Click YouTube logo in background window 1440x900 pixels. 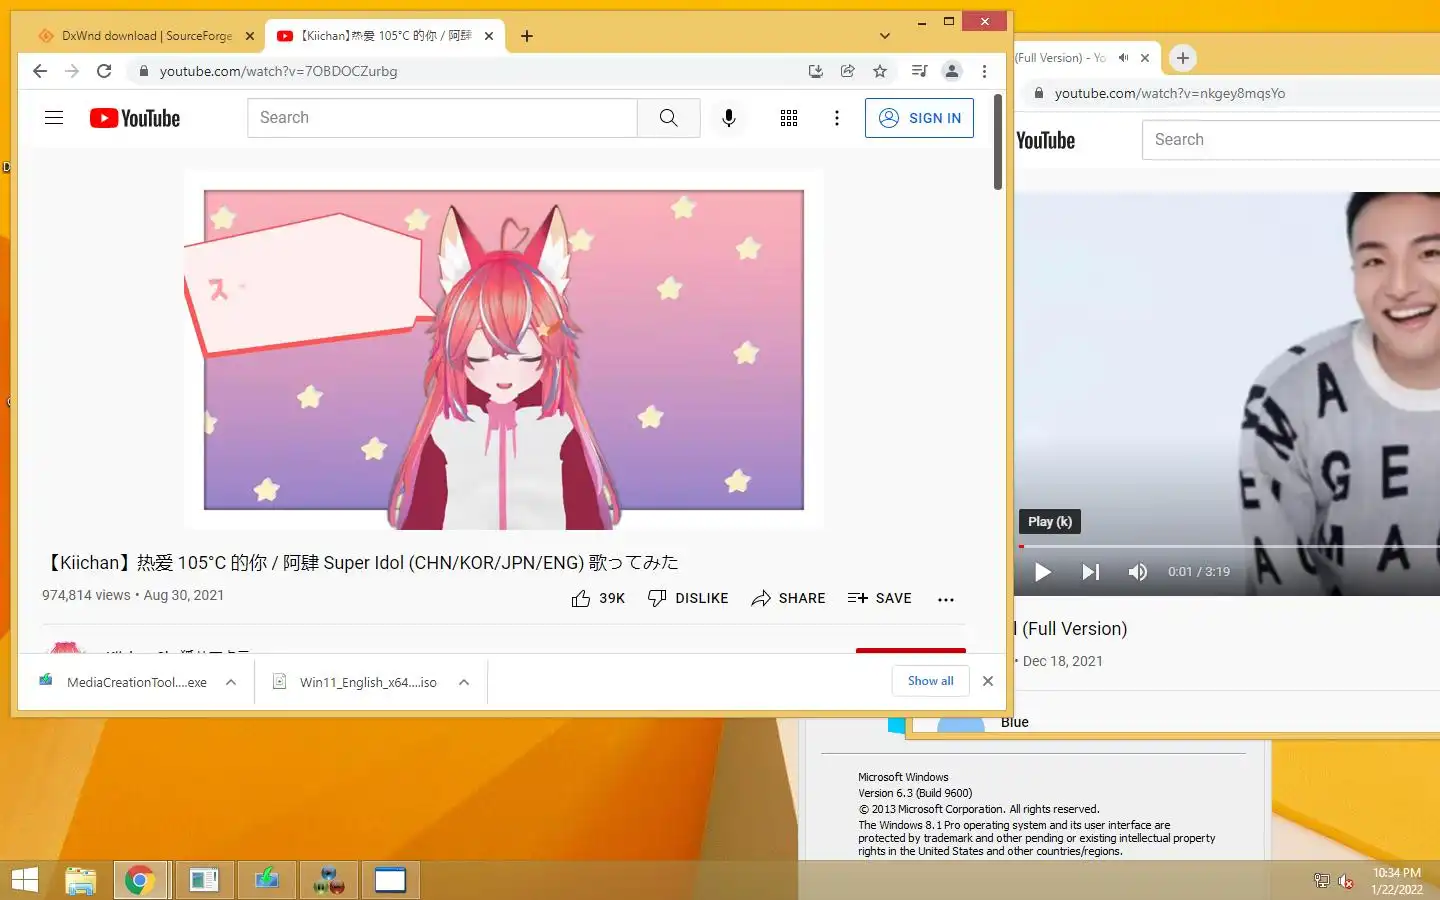[x=1045, y=141]
